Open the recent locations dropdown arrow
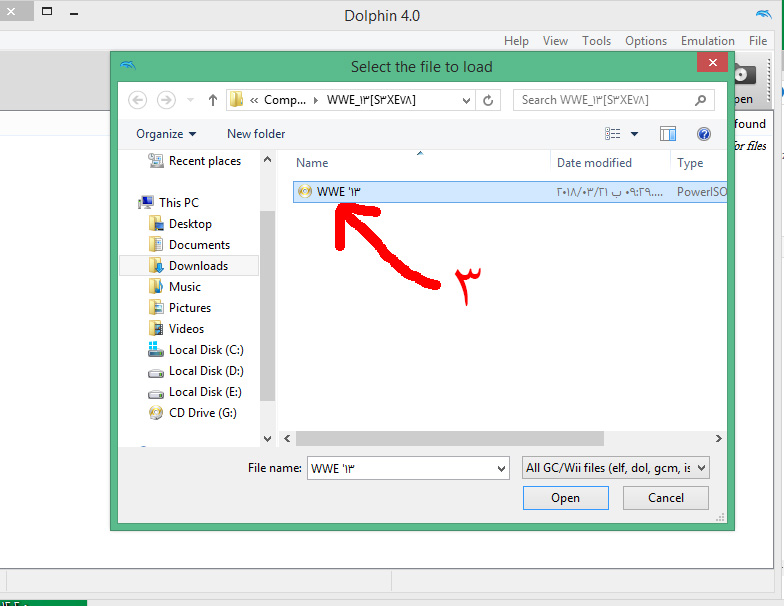 click(x=190, y=100)
